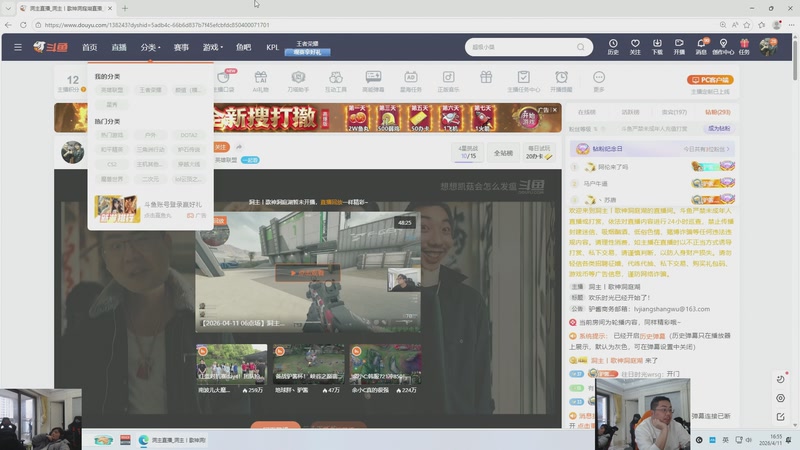
Task: Click the streamer avatar beside banner
Action: point(72,152)
